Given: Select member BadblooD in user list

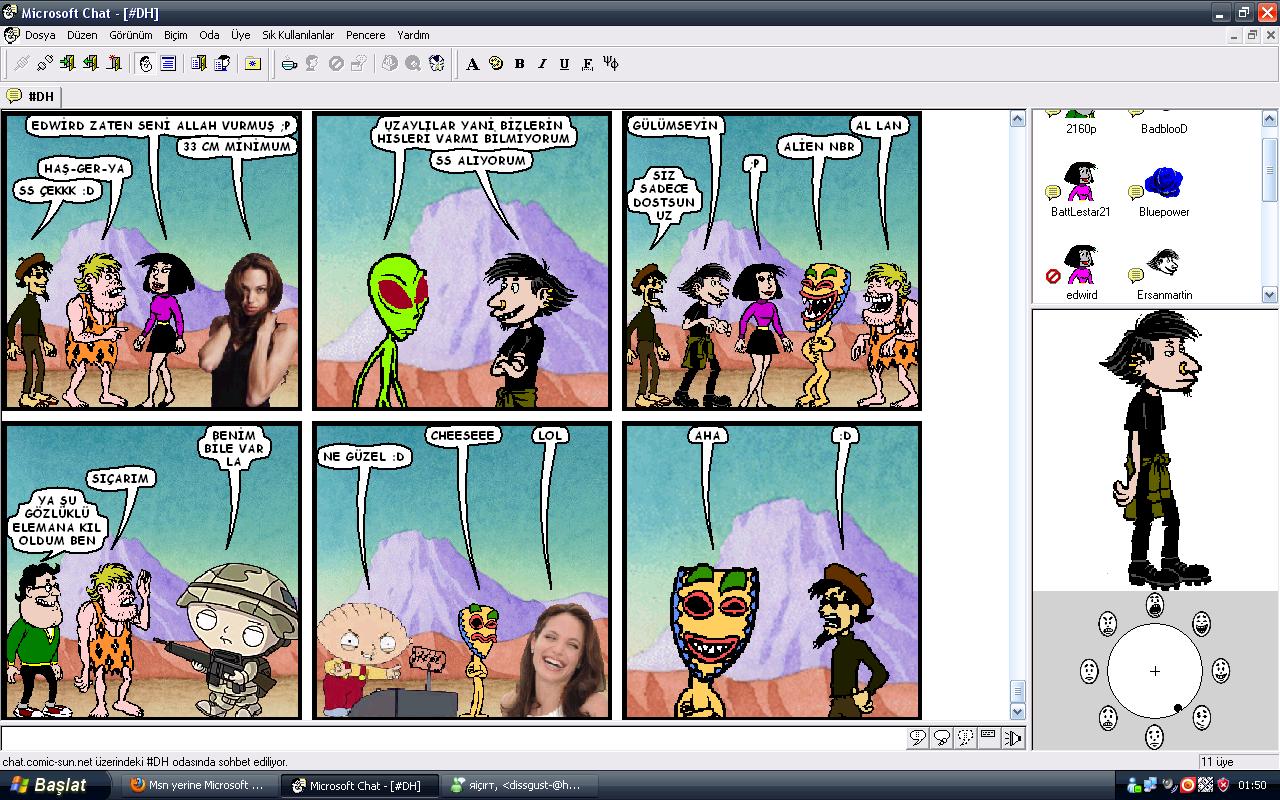Looking at the screenshot, I should 1164,128.
